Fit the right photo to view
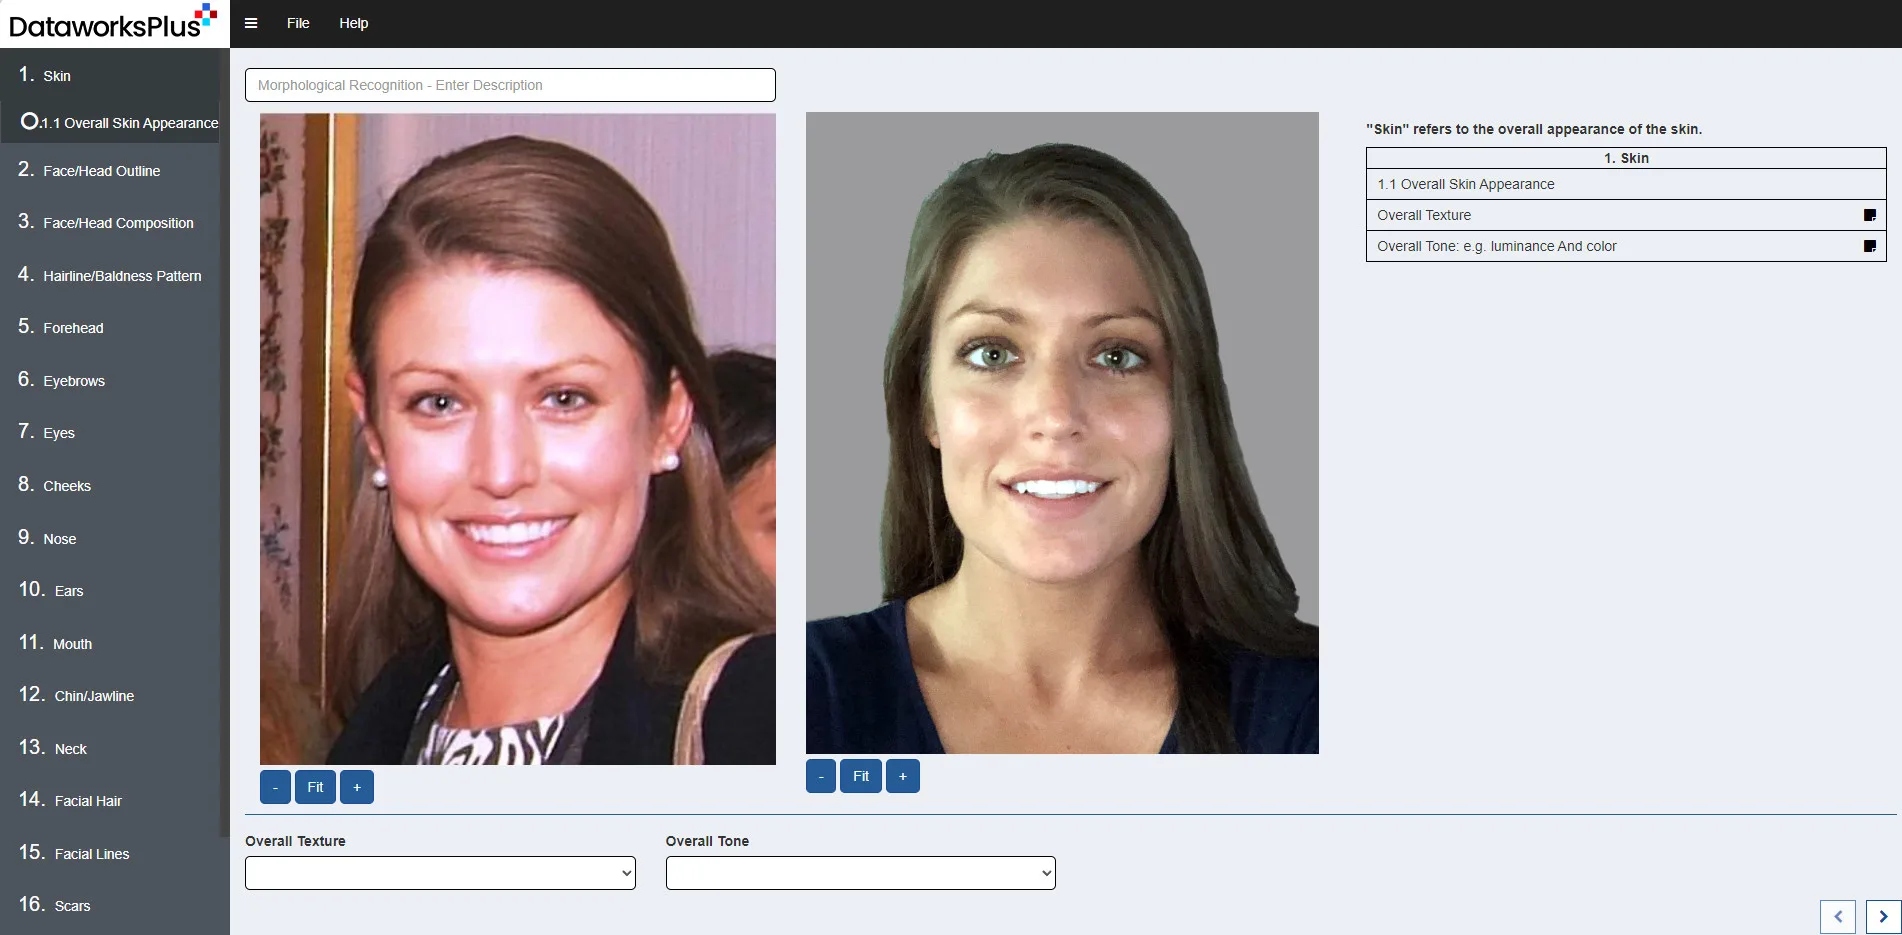The width and height of the screenshot is (1902, 935). click(x=861, y=776)
